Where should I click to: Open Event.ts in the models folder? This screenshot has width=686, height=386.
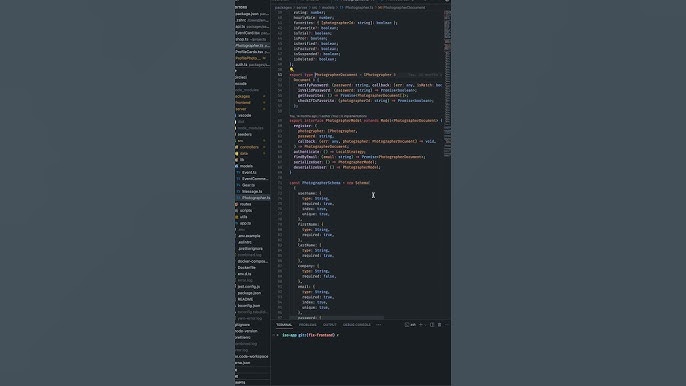point(248,172)
